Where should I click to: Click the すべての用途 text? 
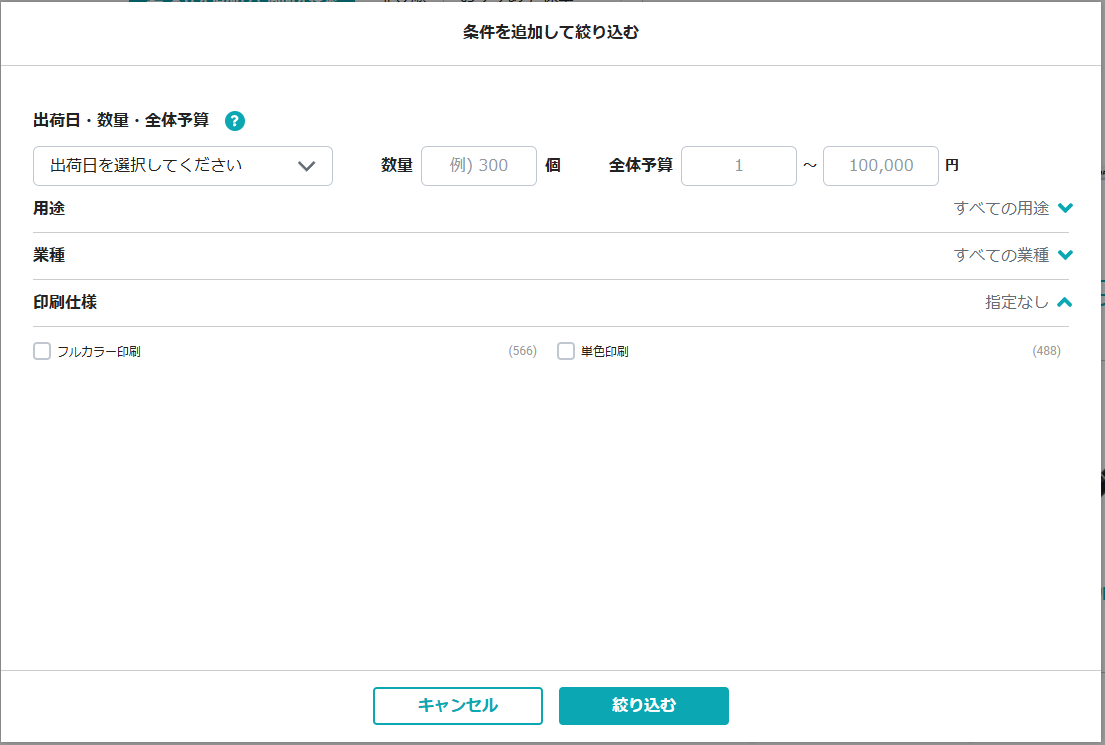point(1001,208)
